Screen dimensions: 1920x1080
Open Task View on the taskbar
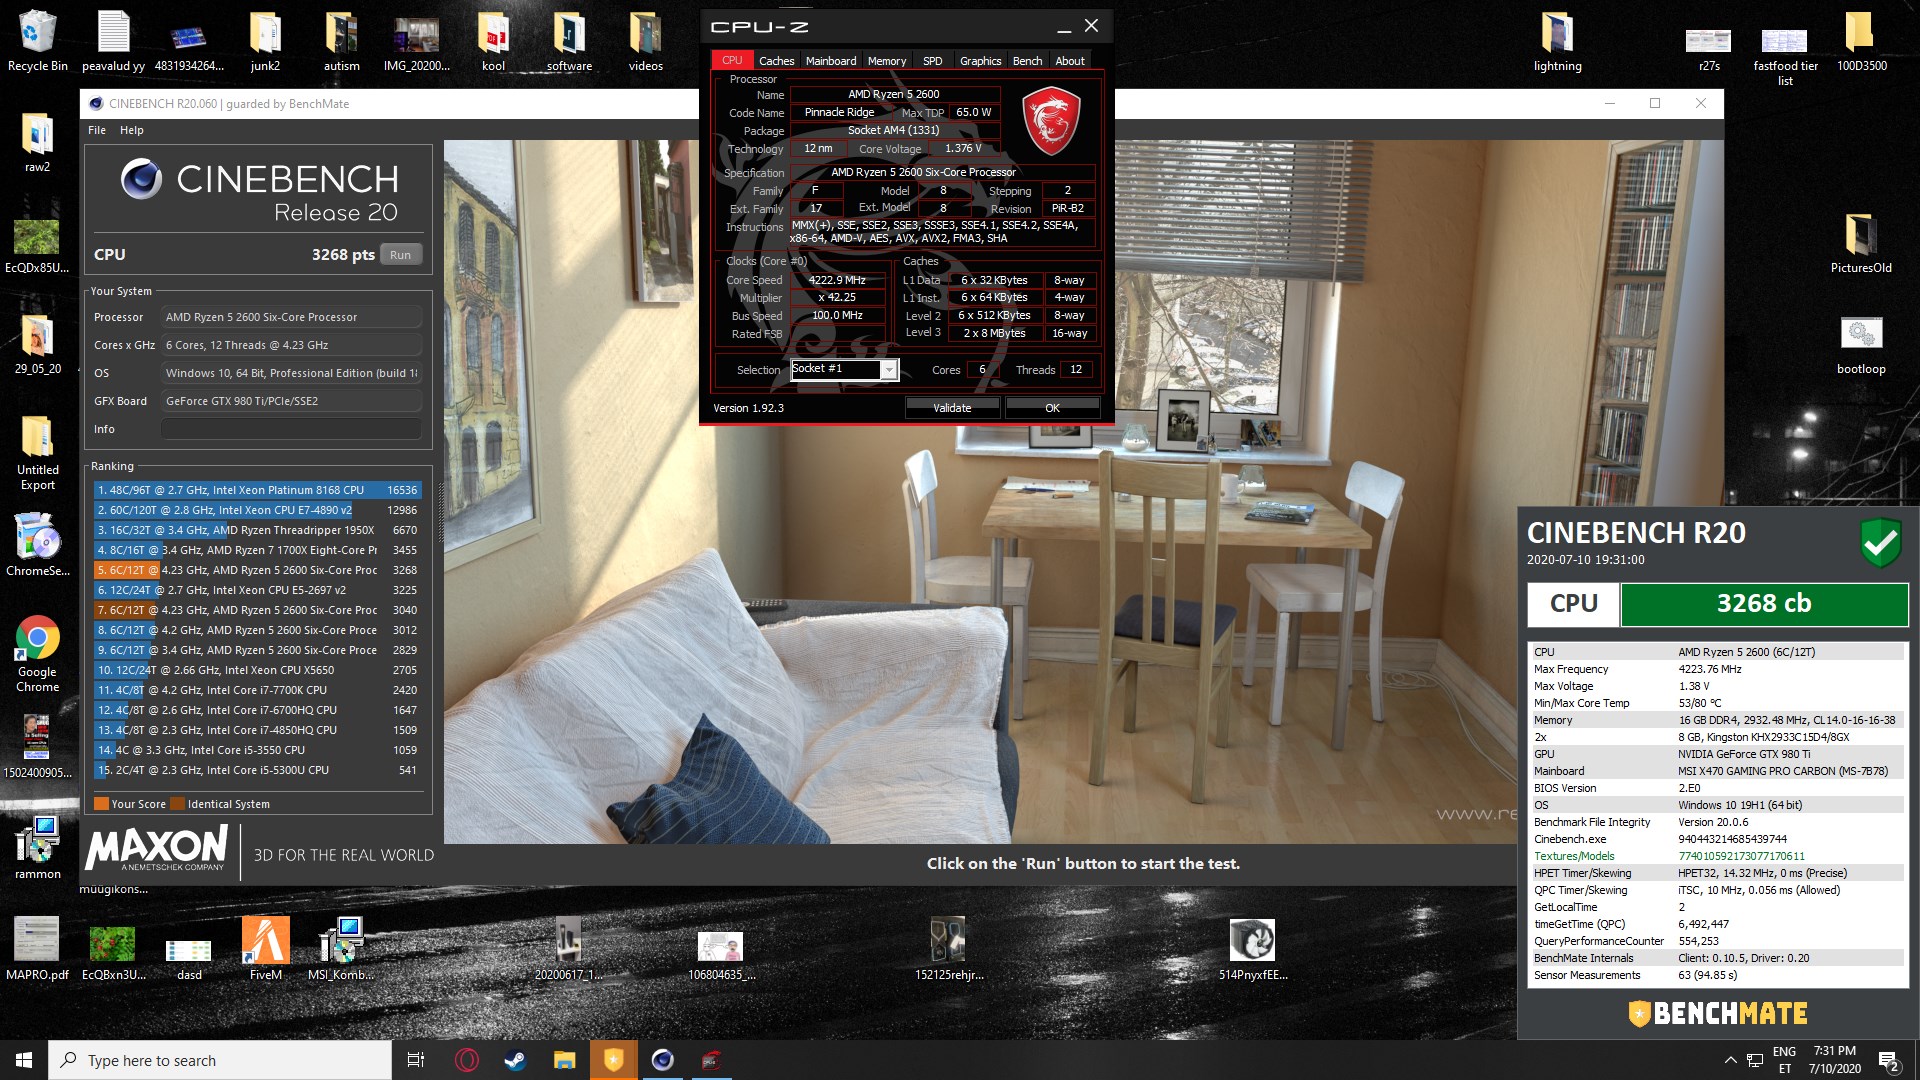pyautogui.click(x=416, y=1060)
